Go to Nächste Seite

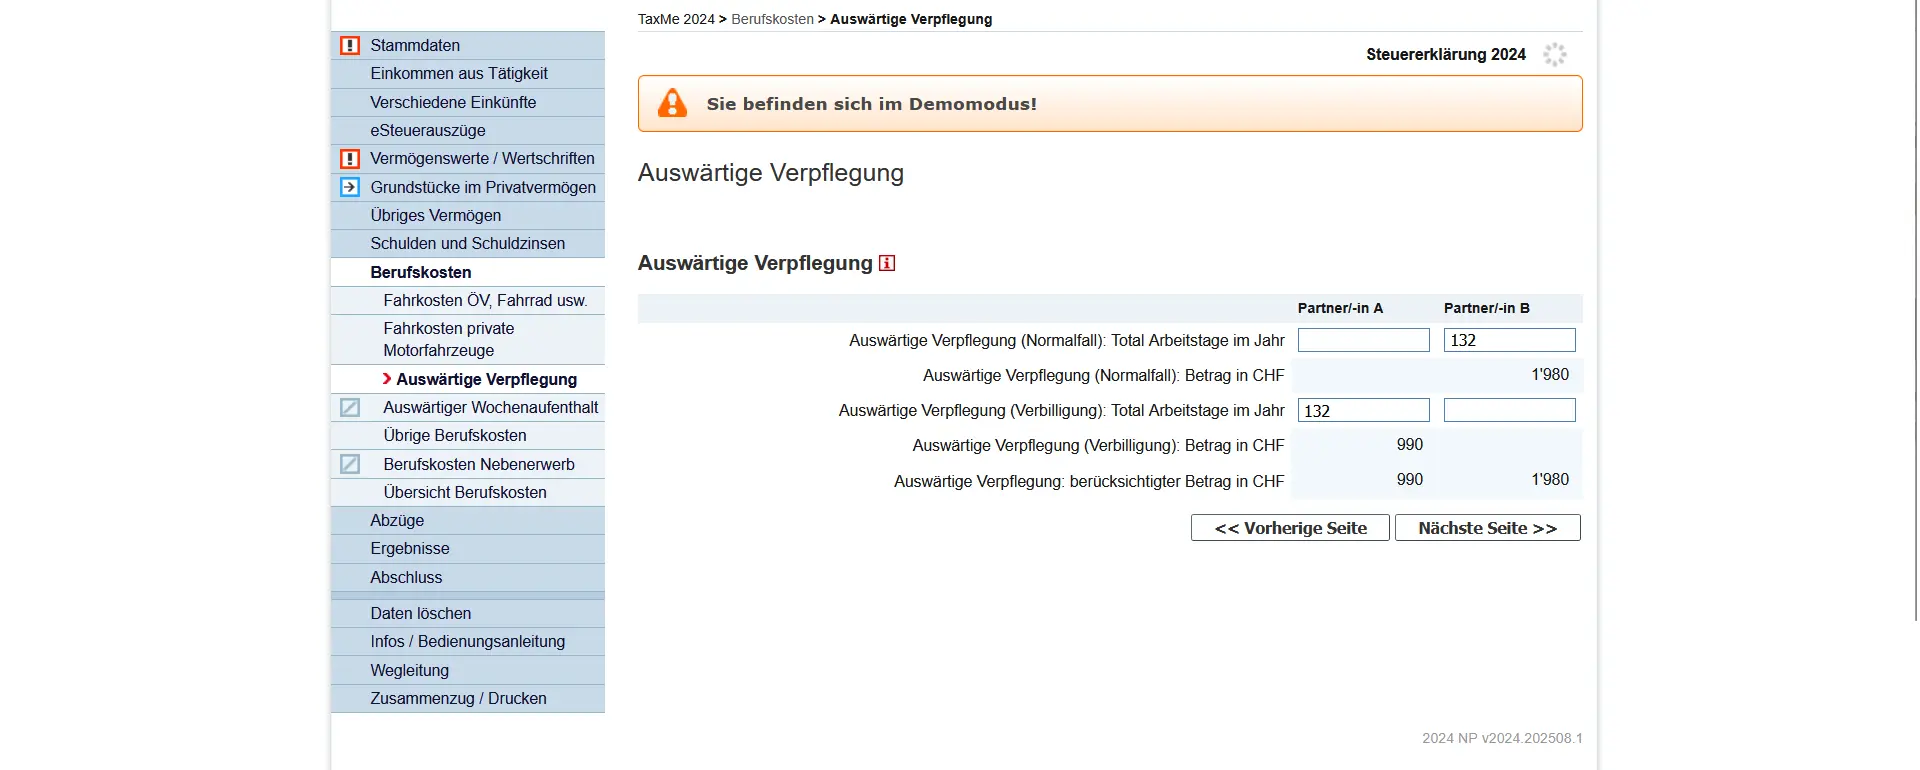[x=1487, y=528]
